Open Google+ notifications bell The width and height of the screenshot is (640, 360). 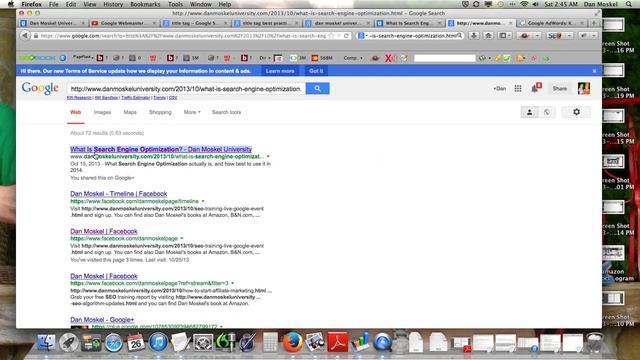(536, 88)
